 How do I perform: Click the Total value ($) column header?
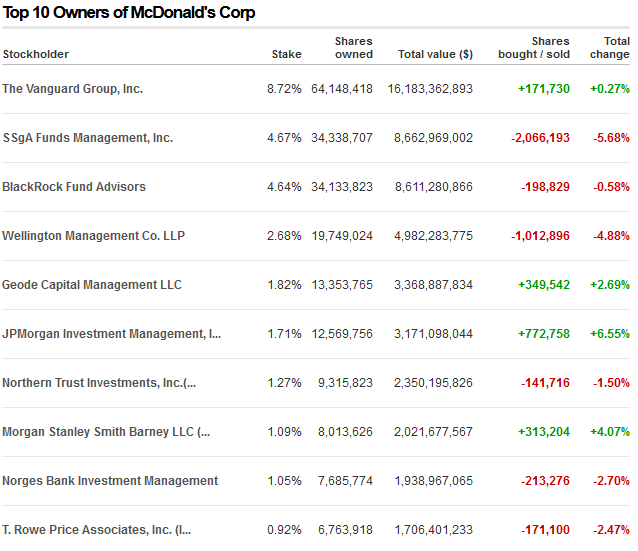(x=435, y=54)
